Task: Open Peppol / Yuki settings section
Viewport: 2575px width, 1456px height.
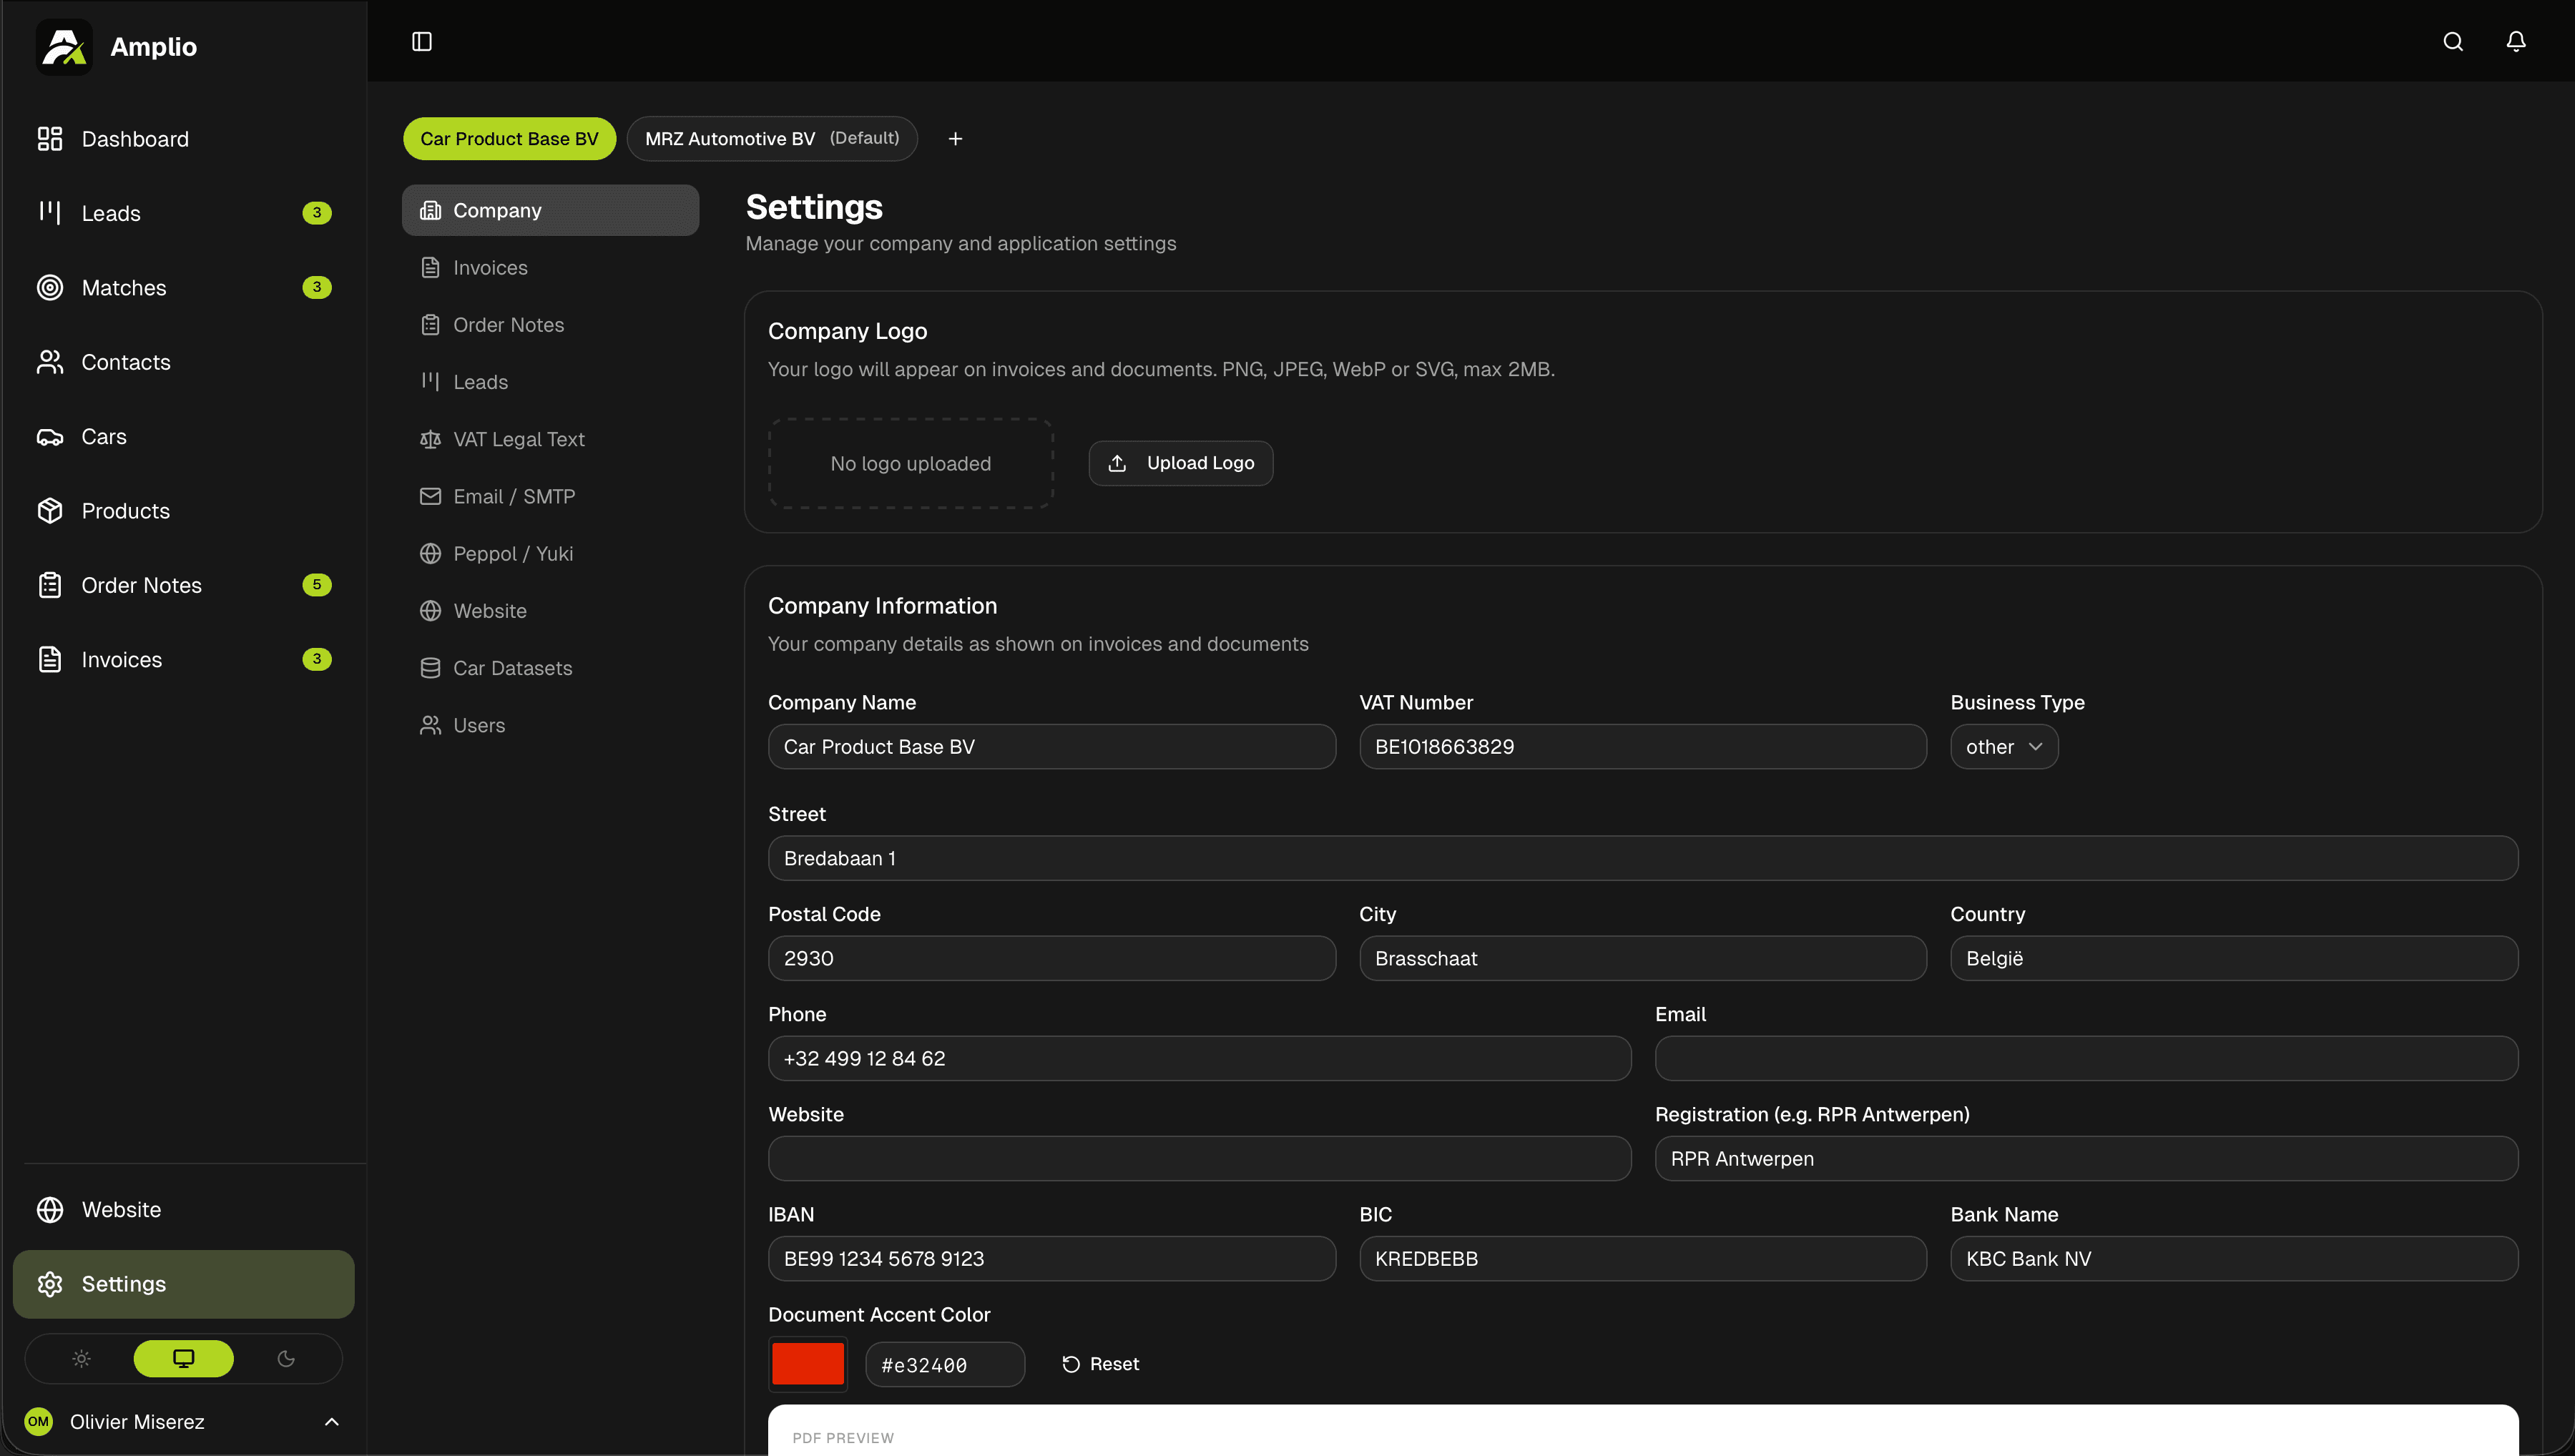Action: click(x=512, y=554)
